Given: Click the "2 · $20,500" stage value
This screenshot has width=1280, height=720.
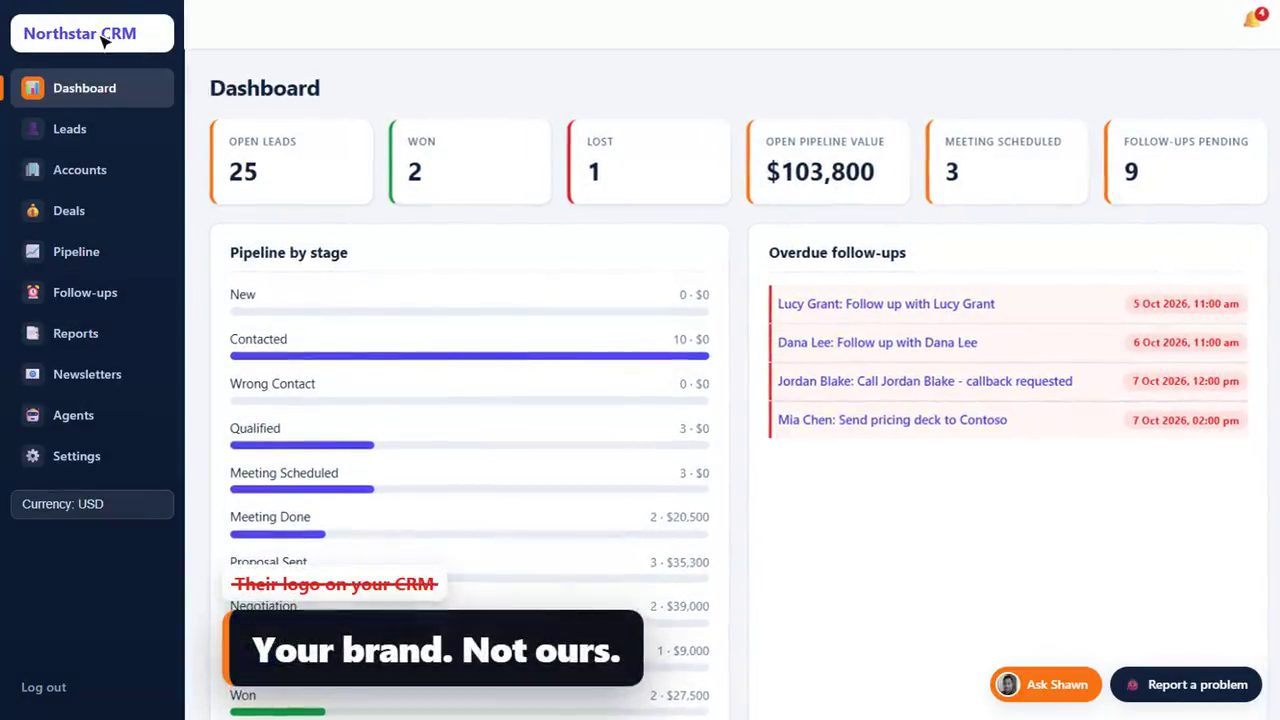Looking at the screenshot, I should (679, 517).
